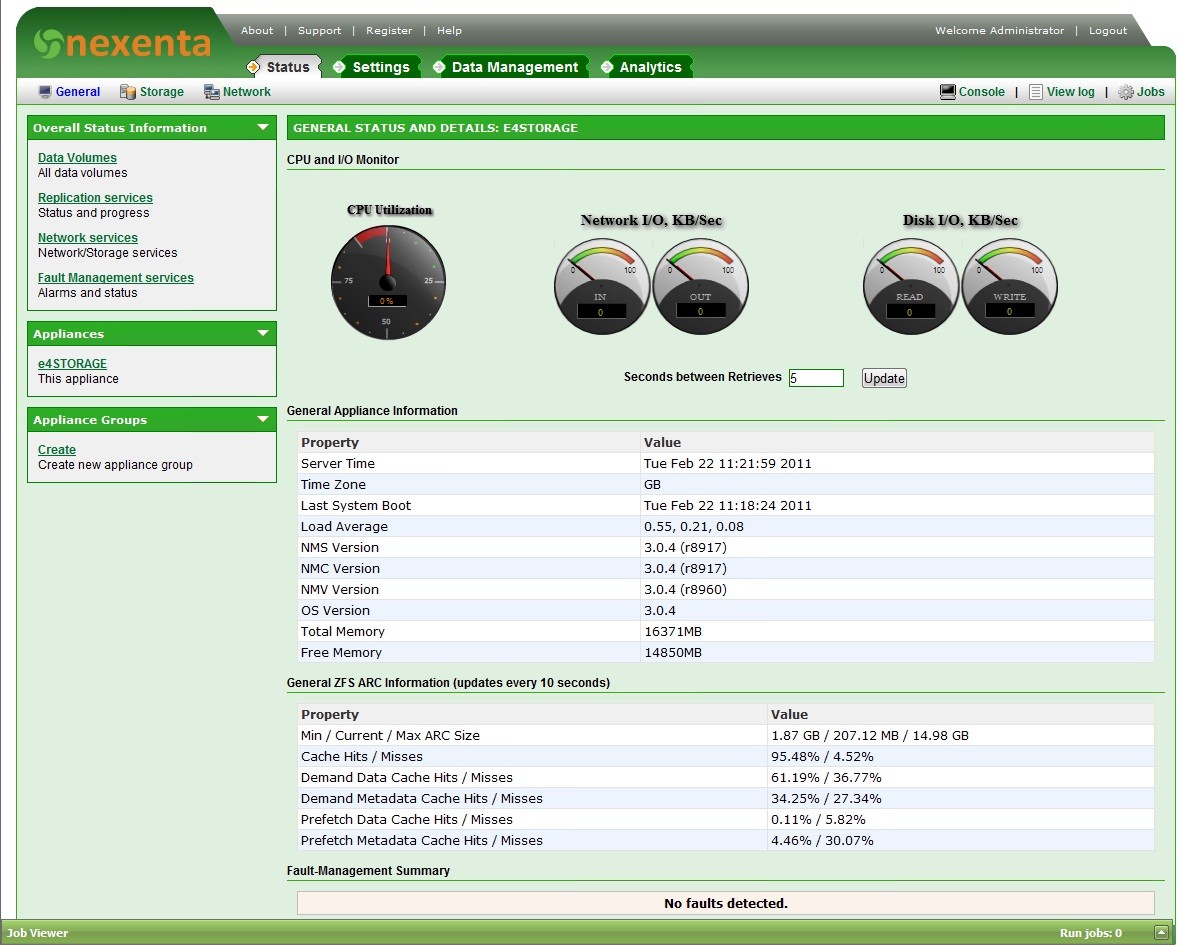The height and width of the screenshot is (945, 1177).
Task: Click the Data Management tab arrow icon
Action: coord(439,67)
